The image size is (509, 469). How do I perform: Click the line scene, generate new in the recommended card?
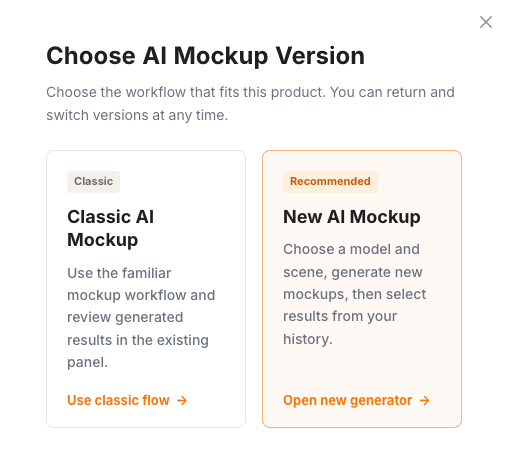353,272
